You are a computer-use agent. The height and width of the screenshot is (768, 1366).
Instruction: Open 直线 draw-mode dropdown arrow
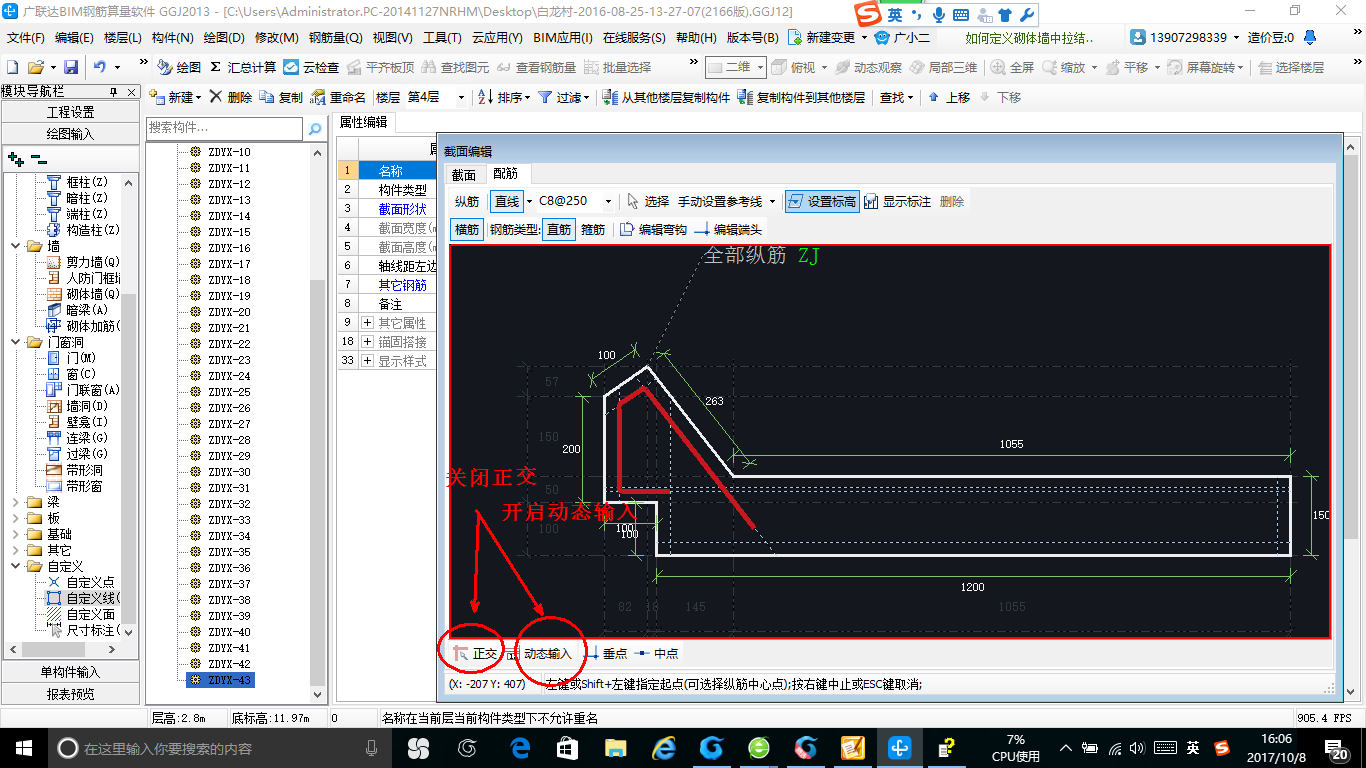pyautogui.click(x=529, y=201)
